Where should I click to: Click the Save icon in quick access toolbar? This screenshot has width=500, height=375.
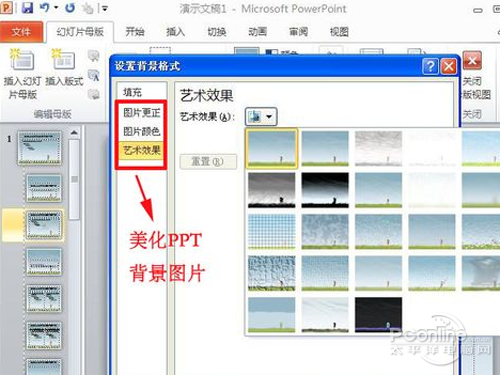(27, 7)
